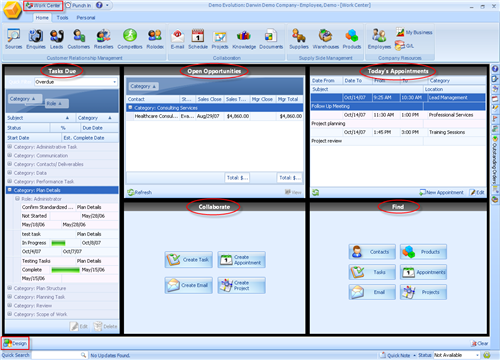Open Leads from the CRM group
Image resolution: width=500 pixels, height=360 pixels.
pyautogui.click(x=57, y=39)
